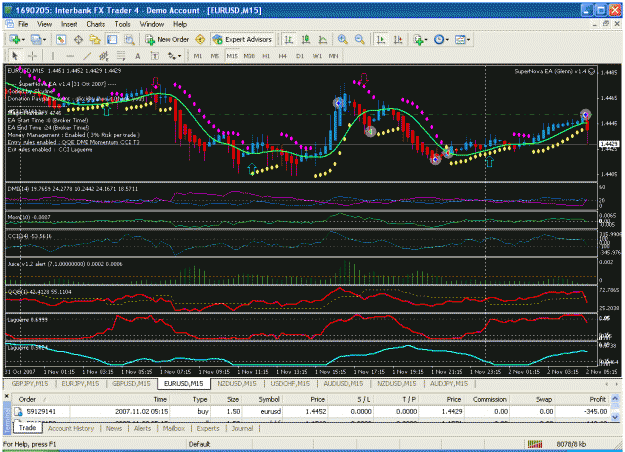This screenshot has width=625, height=452.
Task: Open a new chart from toolbar
Action: click(x=14, y=39)
